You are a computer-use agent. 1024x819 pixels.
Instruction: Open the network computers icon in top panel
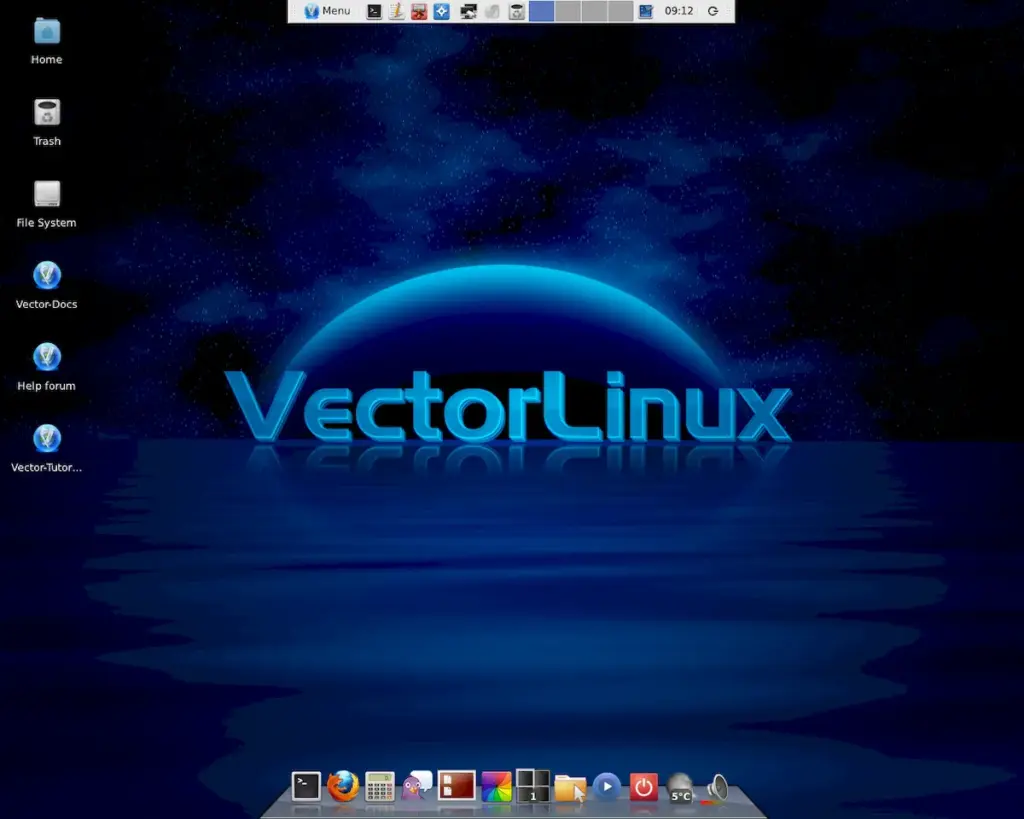click(468, 11)
